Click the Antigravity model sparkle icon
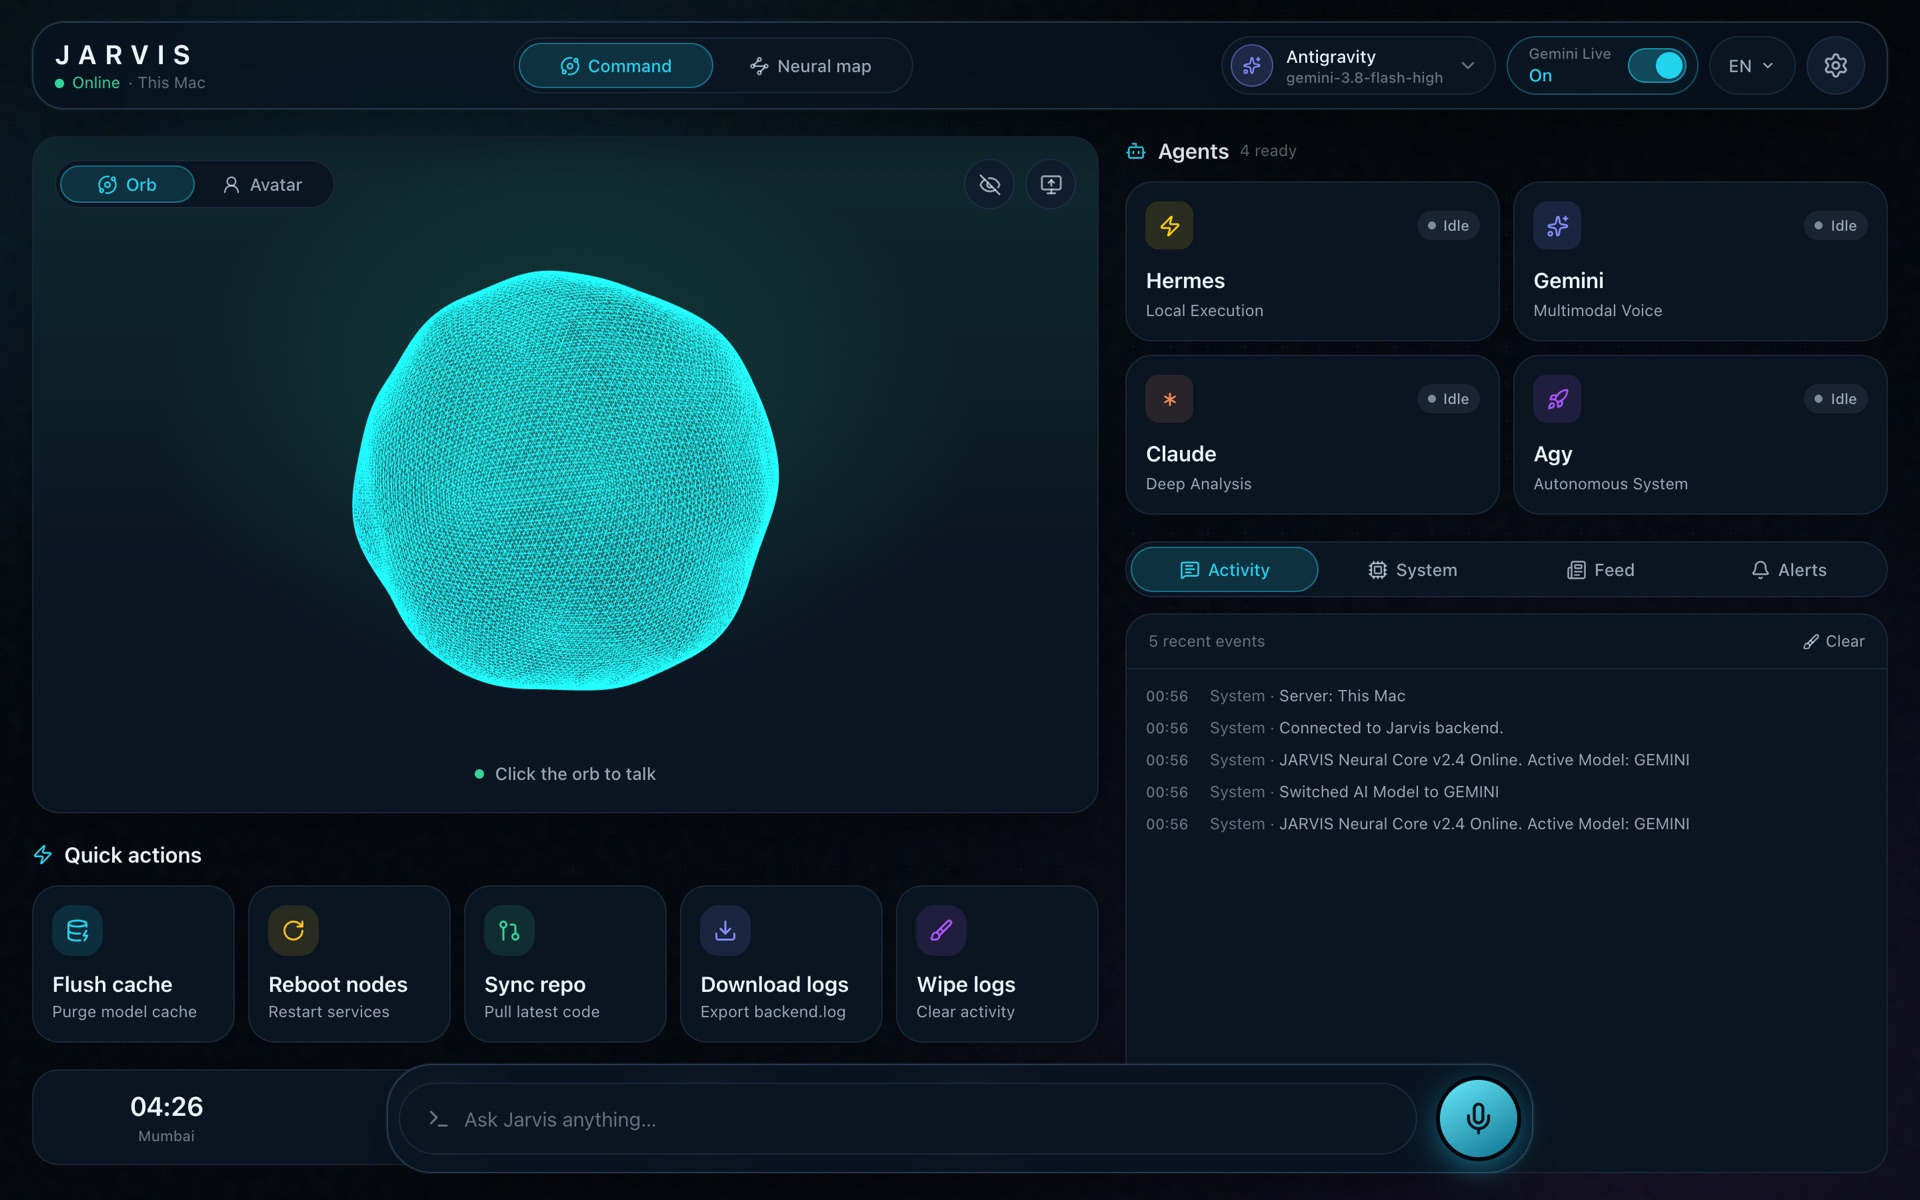 click(1252, 66)
